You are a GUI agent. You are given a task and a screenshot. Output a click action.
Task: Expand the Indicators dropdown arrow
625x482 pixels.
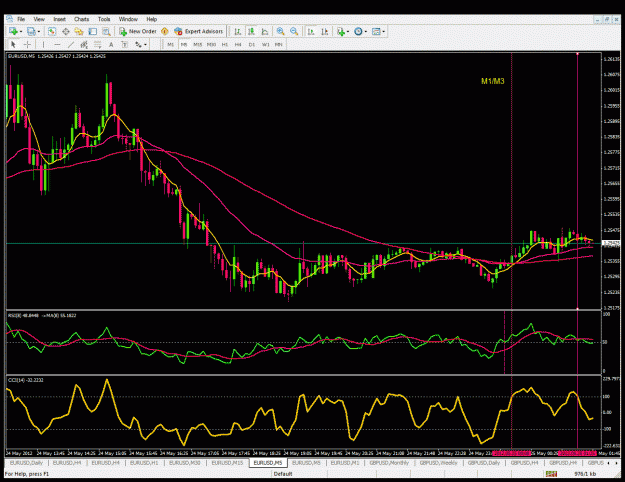pyautogui.click(x=348, y=31)
